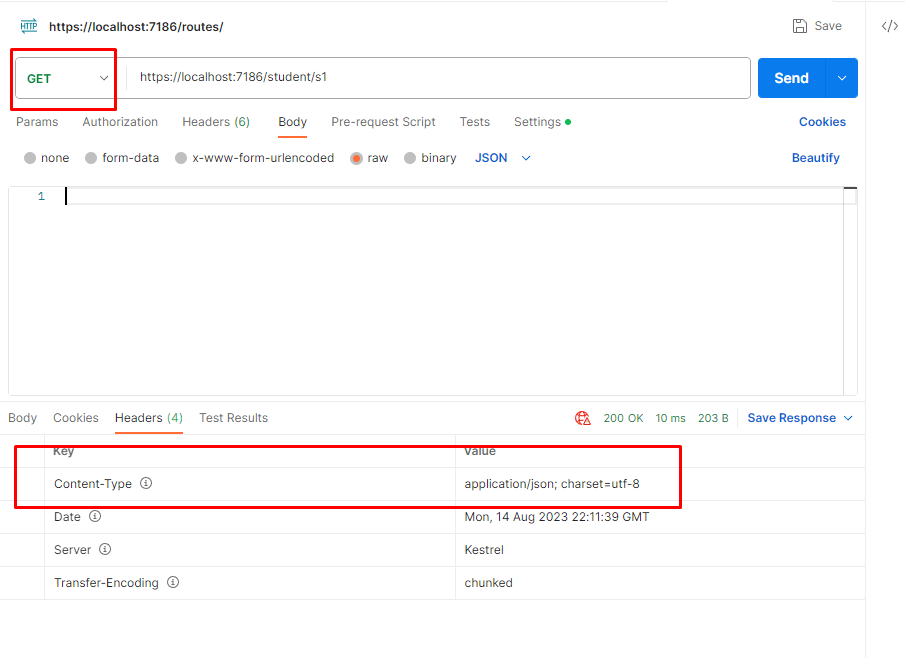
Task: Click the network warning globe icon
Action: pyautogui.click(x=582, y=418)
